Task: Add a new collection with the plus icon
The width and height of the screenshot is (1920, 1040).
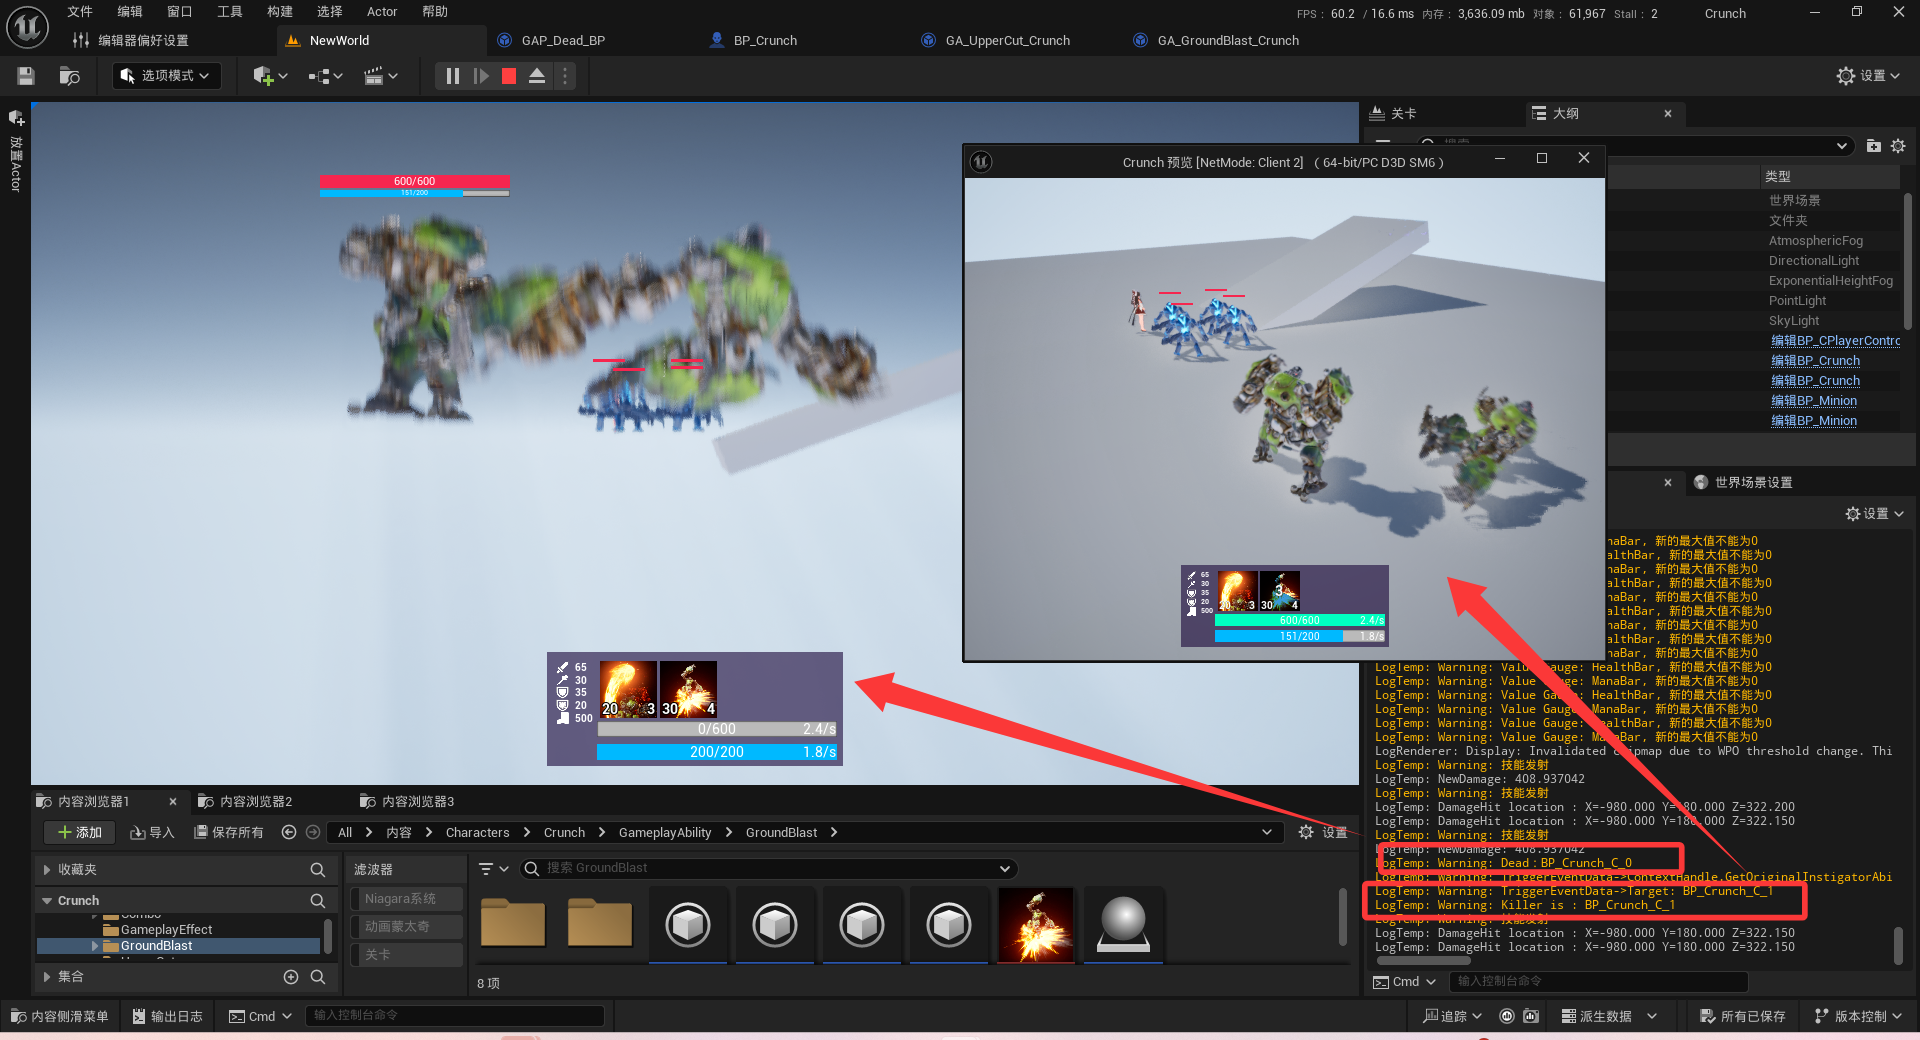Action: (291, 977)
